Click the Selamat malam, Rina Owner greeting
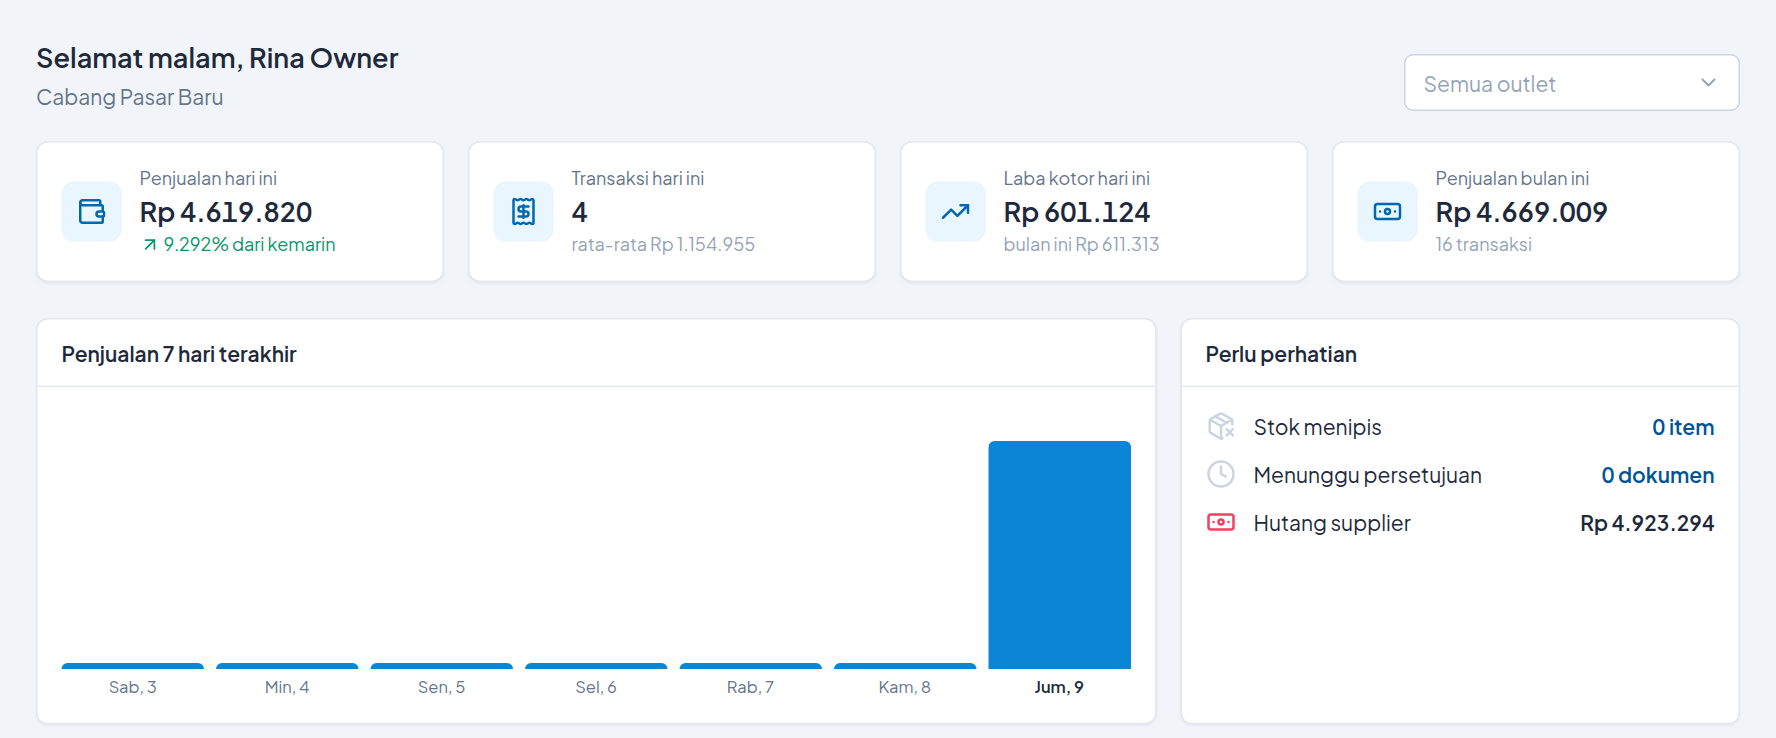This screenshot has width=1776, height=738. [217, 58]
